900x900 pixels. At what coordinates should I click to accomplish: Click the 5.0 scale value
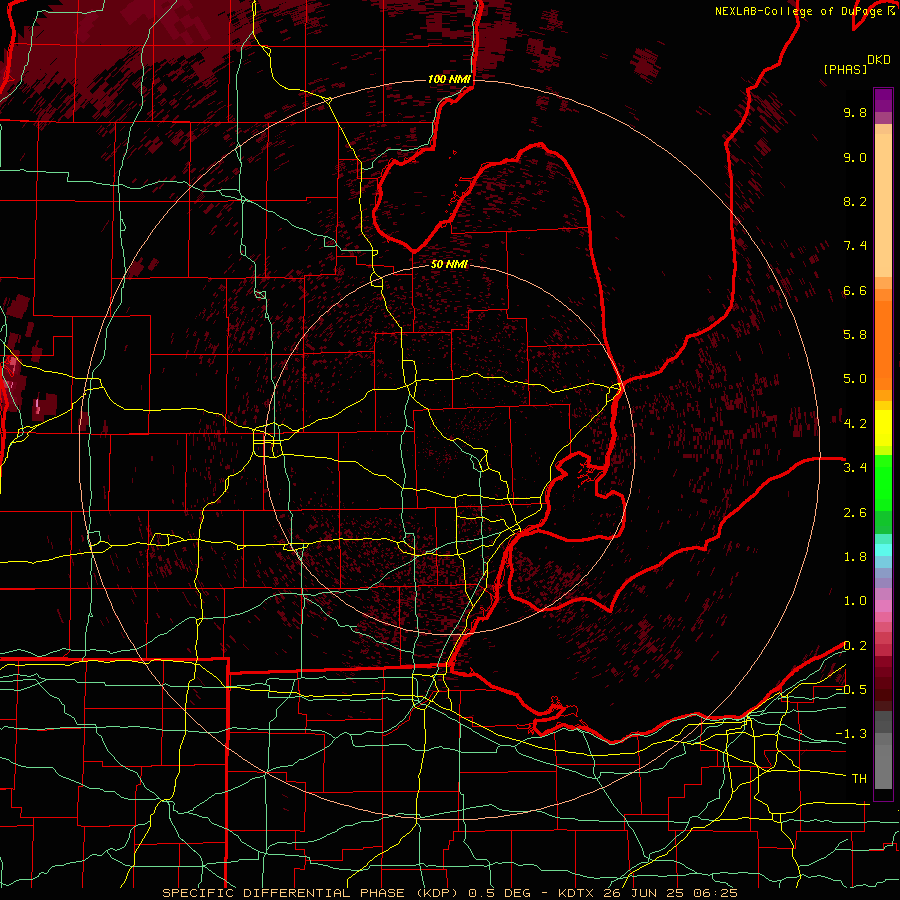(x=855, y=379)
